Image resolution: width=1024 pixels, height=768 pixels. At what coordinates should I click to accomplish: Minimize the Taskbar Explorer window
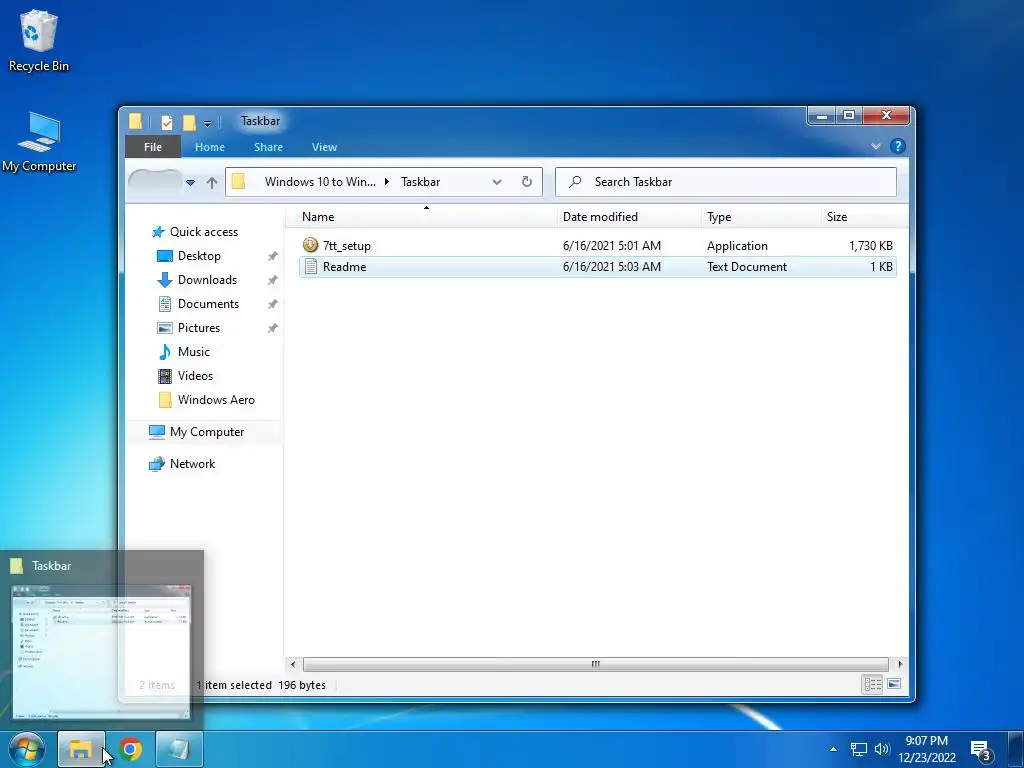822,116
